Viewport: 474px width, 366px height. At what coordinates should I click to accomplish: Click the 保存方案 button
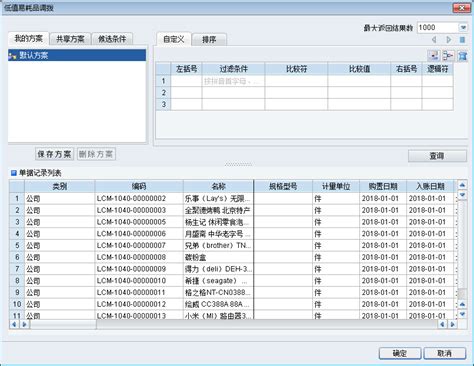(x=54, y=154)
